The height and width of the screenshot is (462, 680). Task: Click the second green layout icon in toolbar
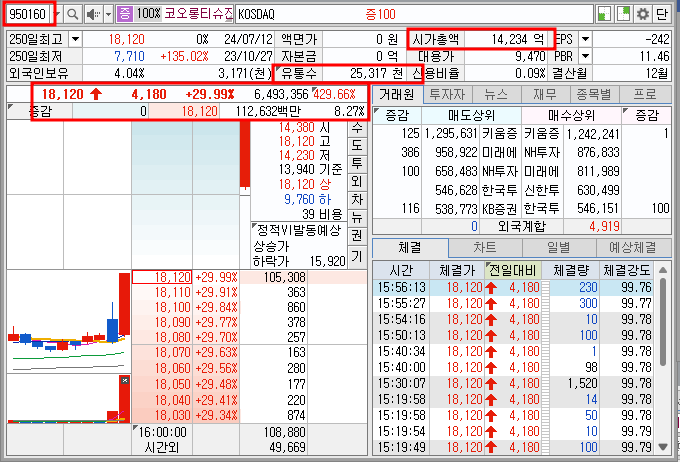click(623, 14)
